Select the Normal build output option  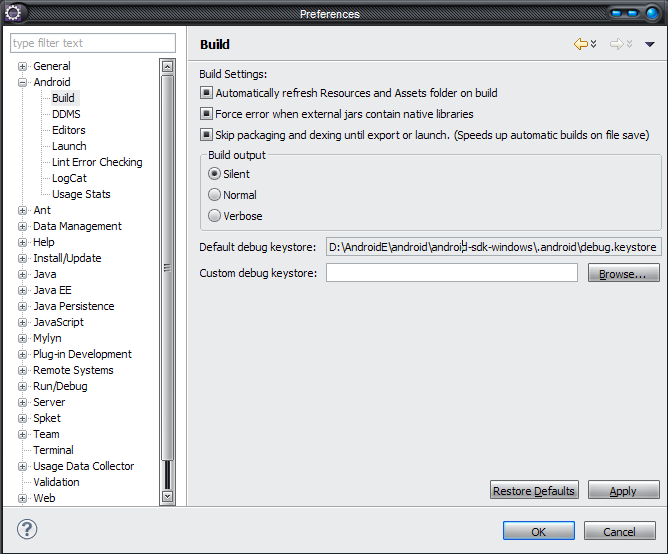tap(214, 195)
